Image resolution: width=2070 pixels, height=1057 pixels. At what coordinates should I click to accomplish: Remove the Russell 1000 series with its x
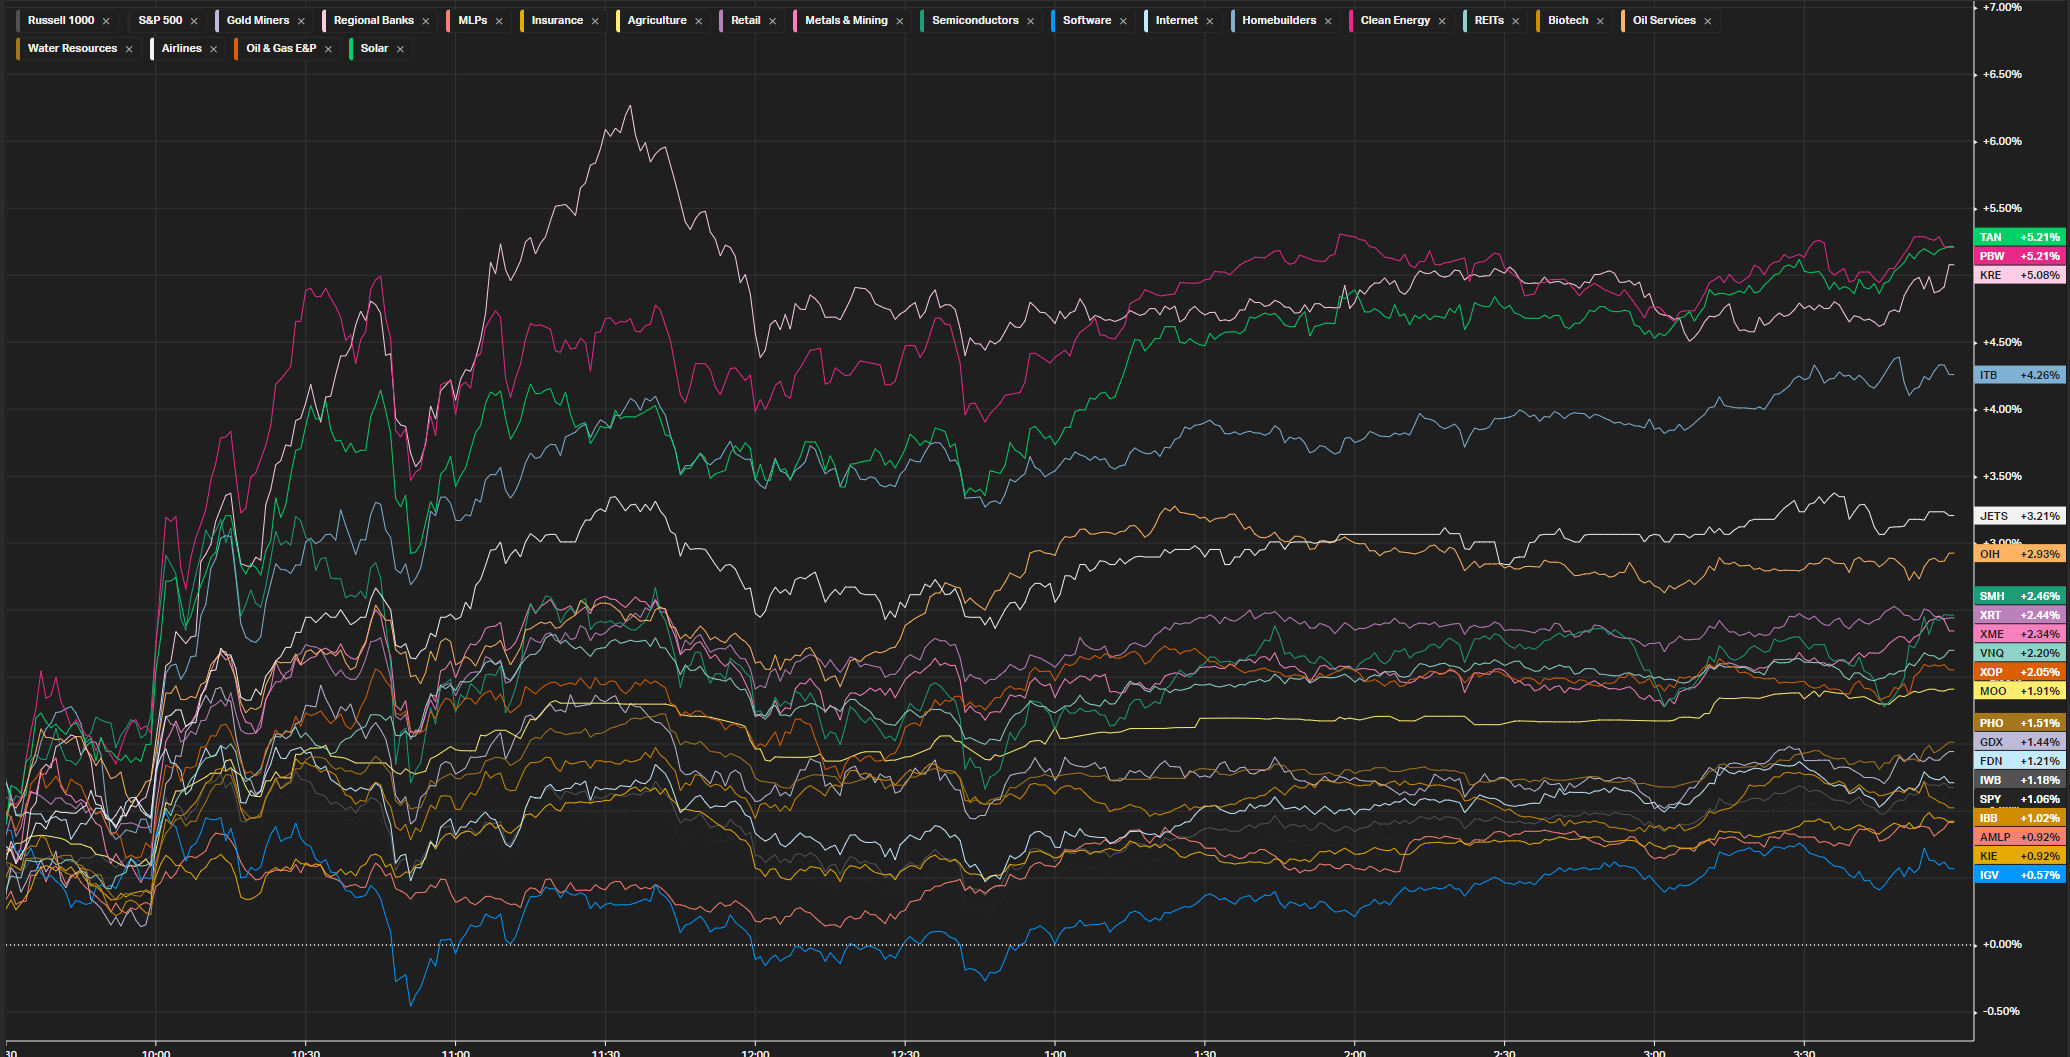click(106, 21)
